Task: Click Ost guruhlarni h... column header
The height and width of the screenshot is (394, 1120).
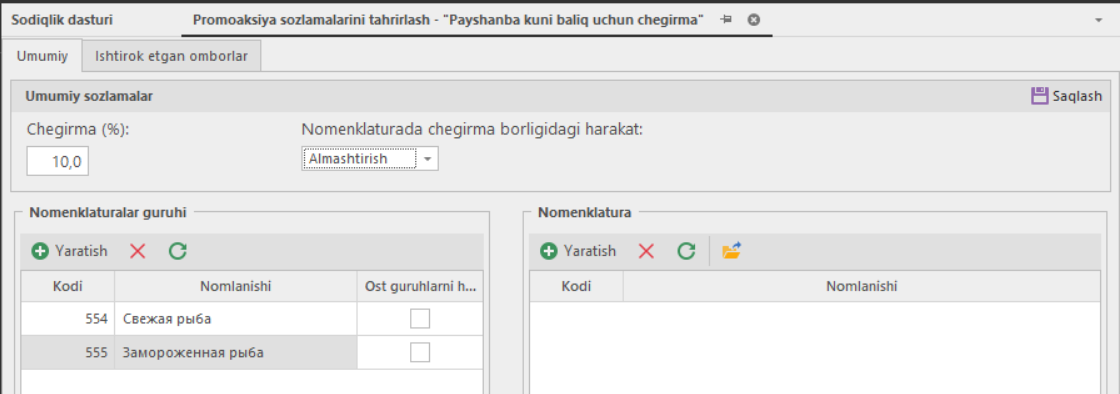Action: tap(420, 286)
